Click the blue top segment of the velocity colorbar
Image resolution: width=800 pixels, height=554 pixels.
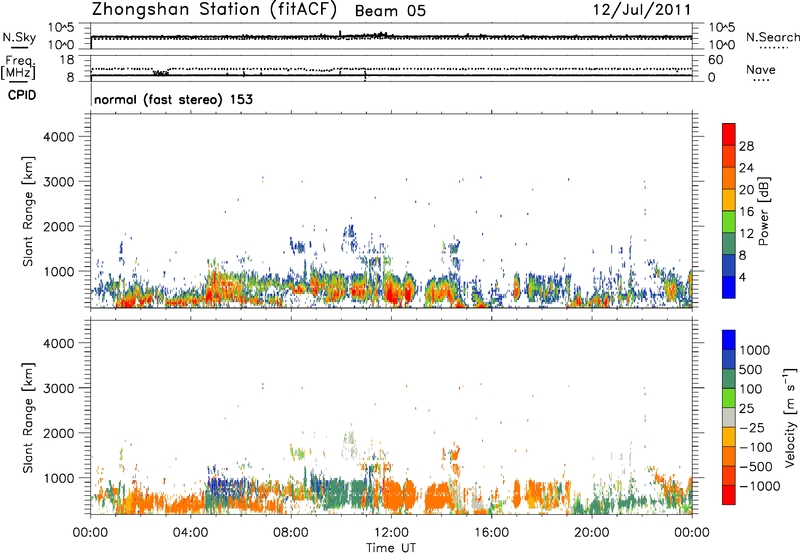point(729,340)
